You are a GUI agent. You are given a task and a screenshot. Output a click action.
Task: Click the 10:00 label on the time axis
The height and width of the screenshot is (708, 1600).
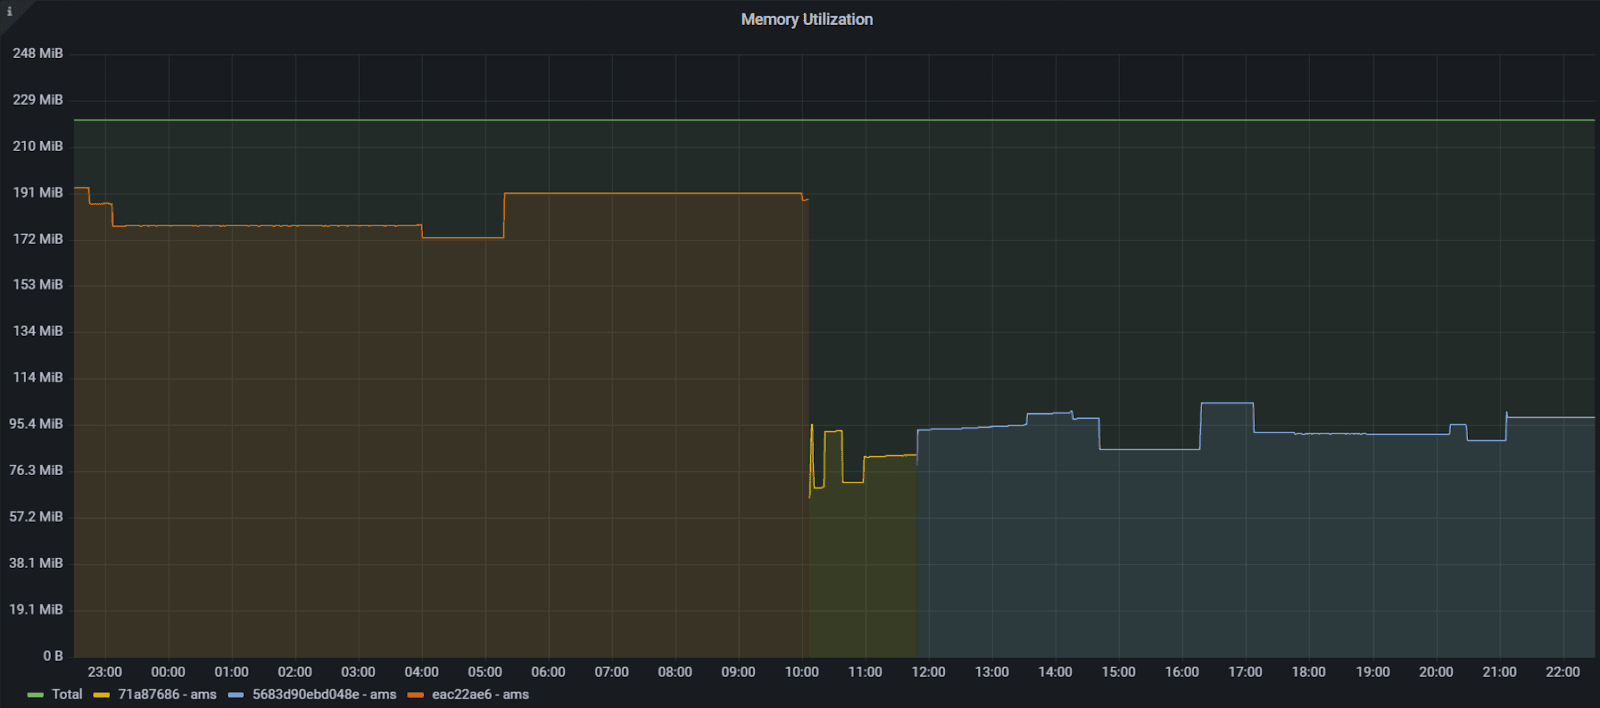click(x=801, y=672)
